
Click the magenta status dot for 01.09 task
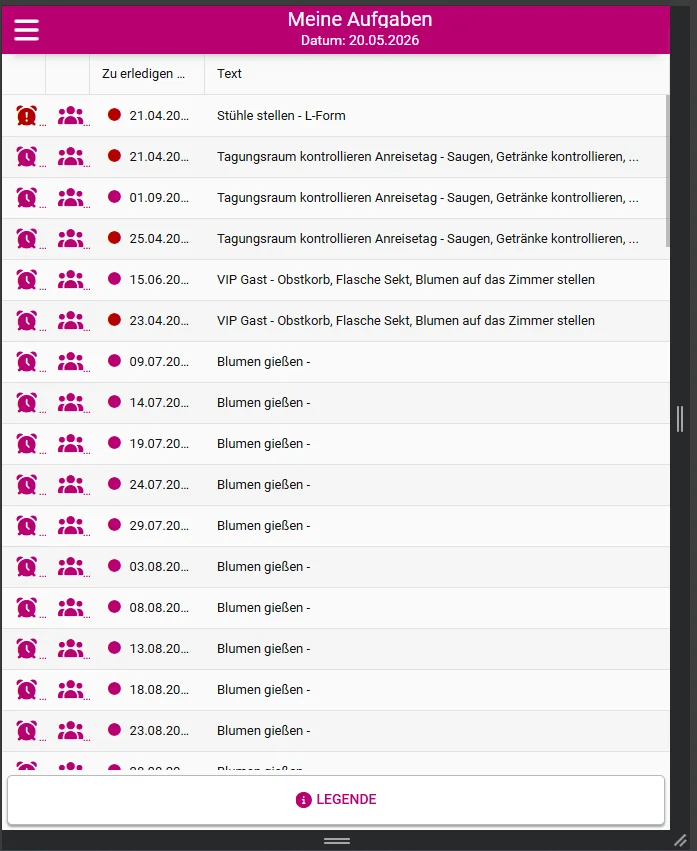pos(114,196)
